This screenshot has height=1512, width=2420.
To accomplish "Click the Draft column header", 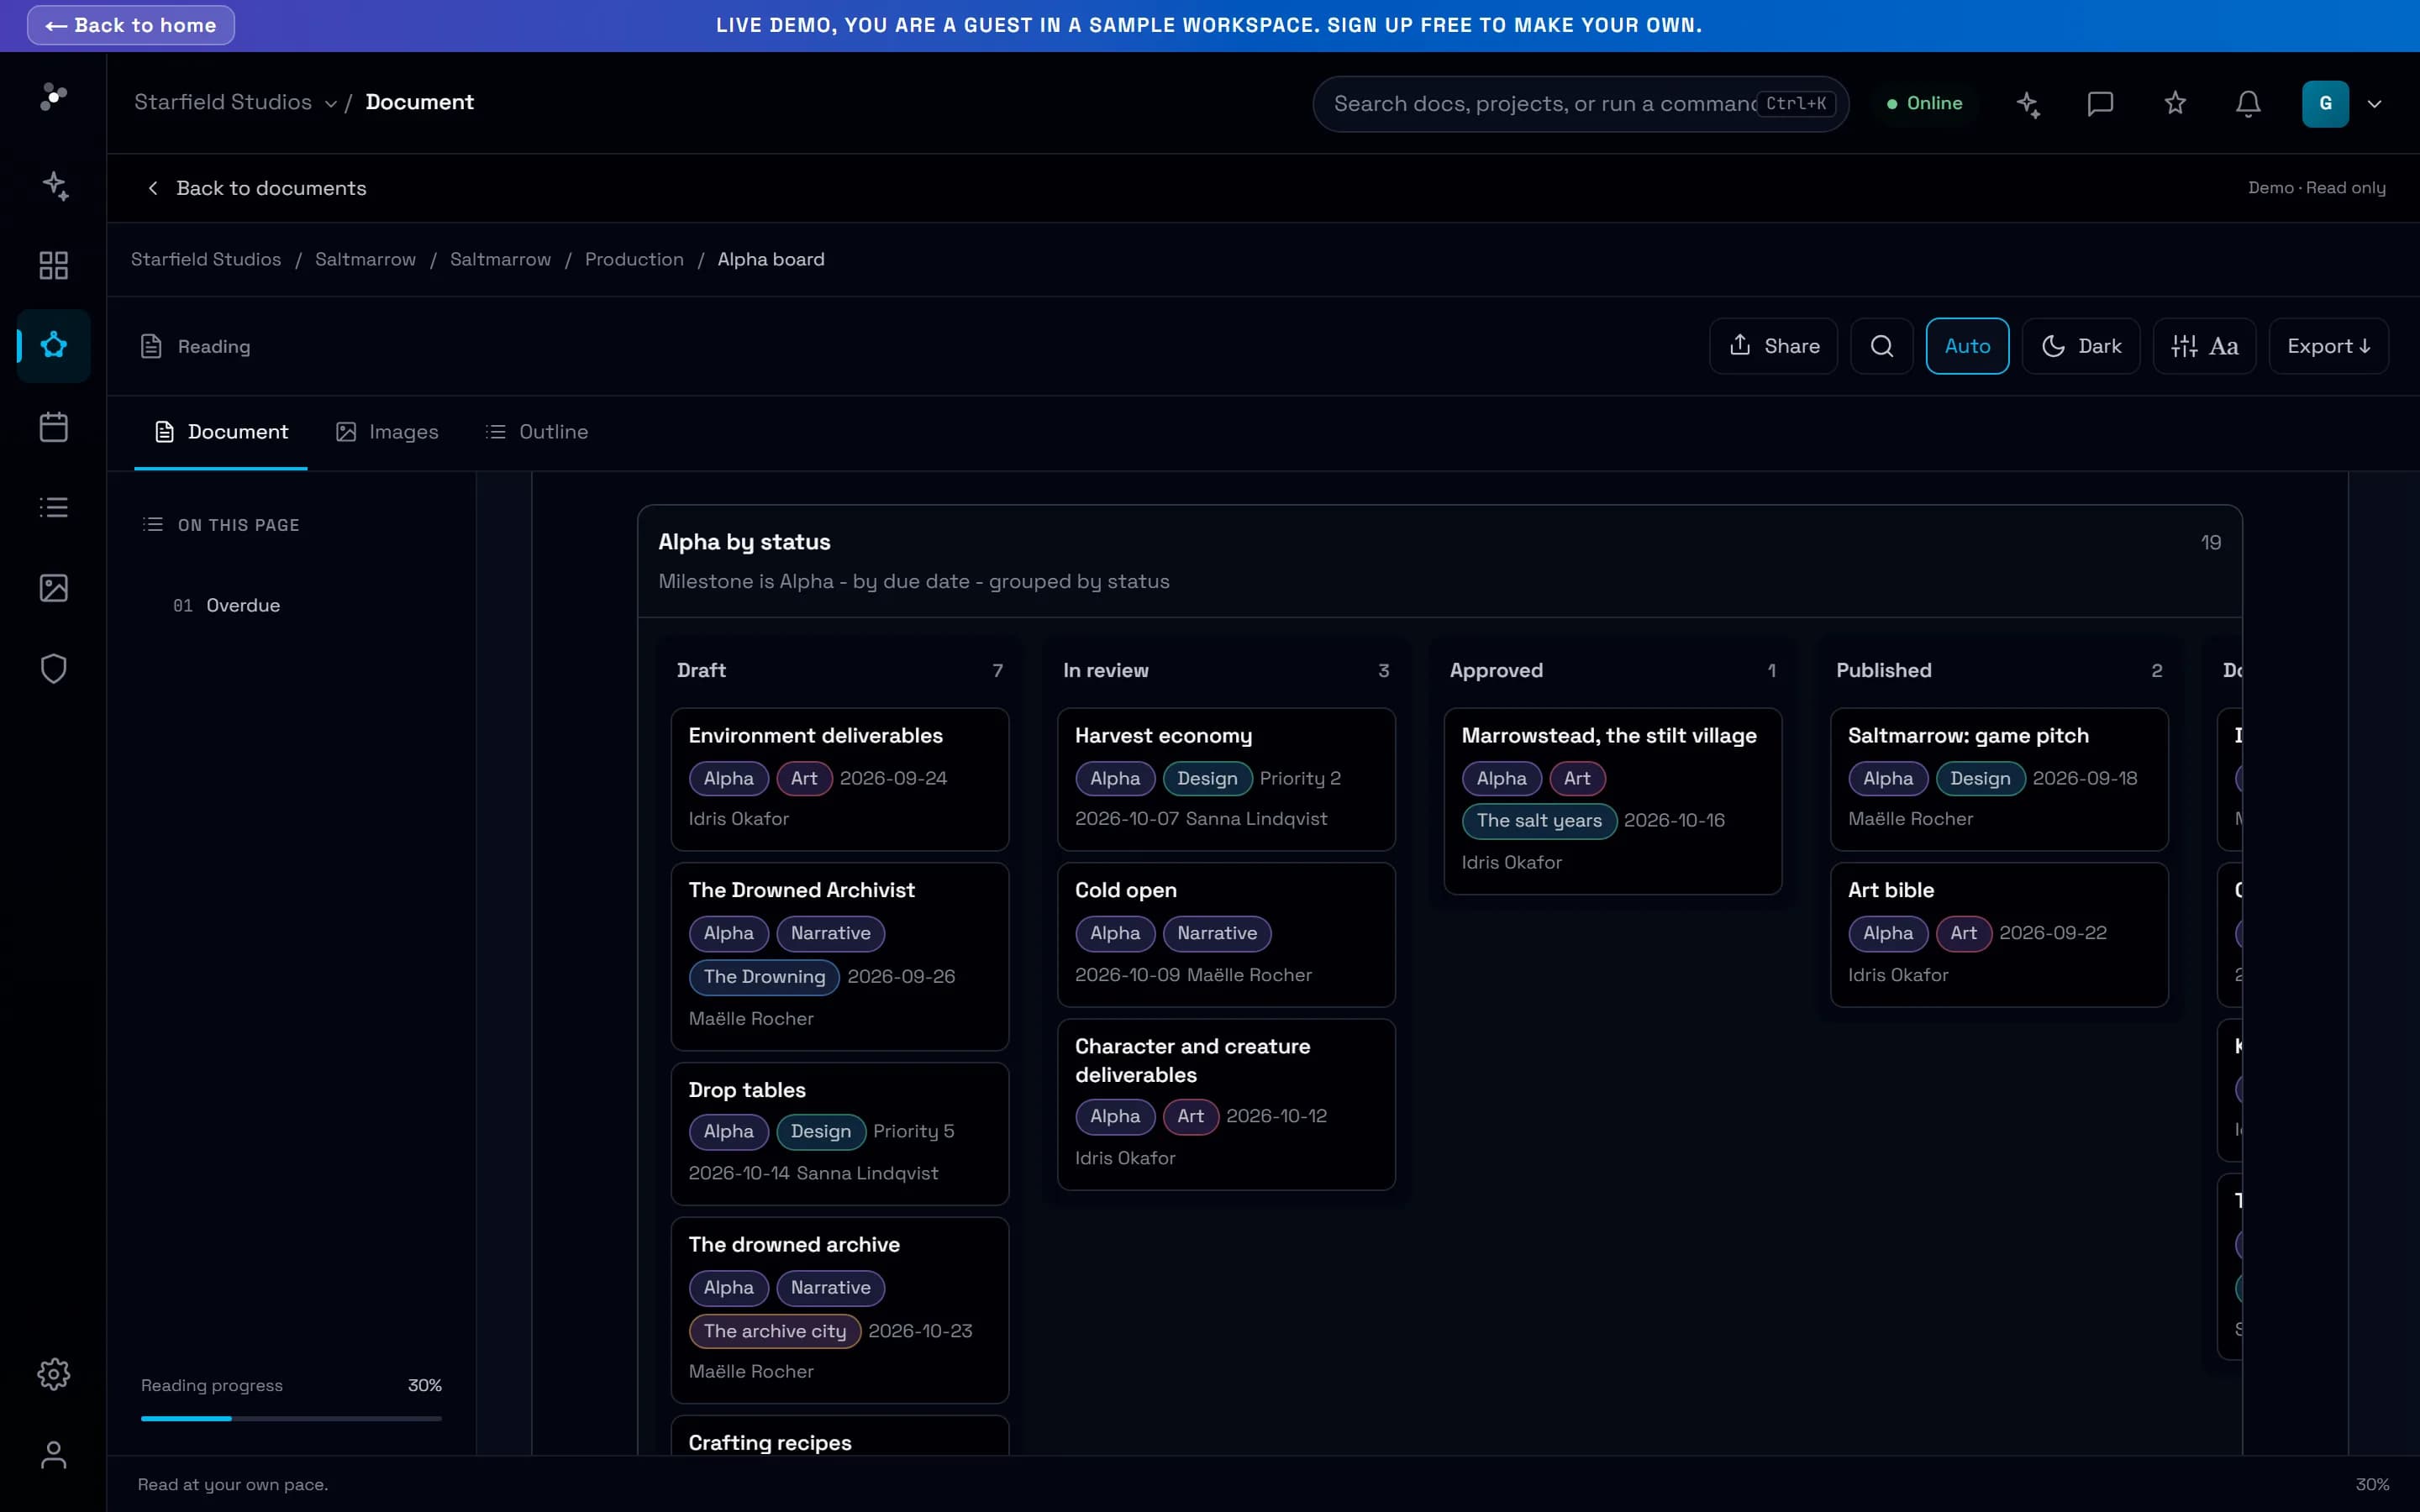I will [x=839, y=671].
